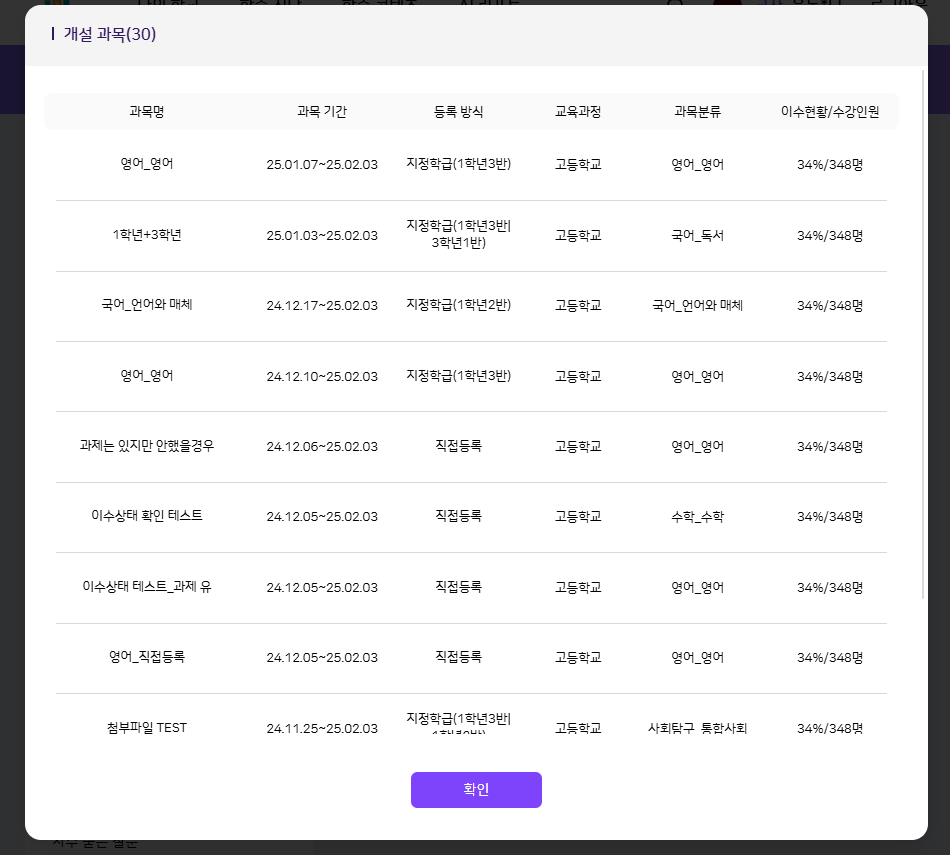Click the 지정학급(1학년2반) registration cell
The height and width of the screenshot is (855, 950).
point(458,305)
